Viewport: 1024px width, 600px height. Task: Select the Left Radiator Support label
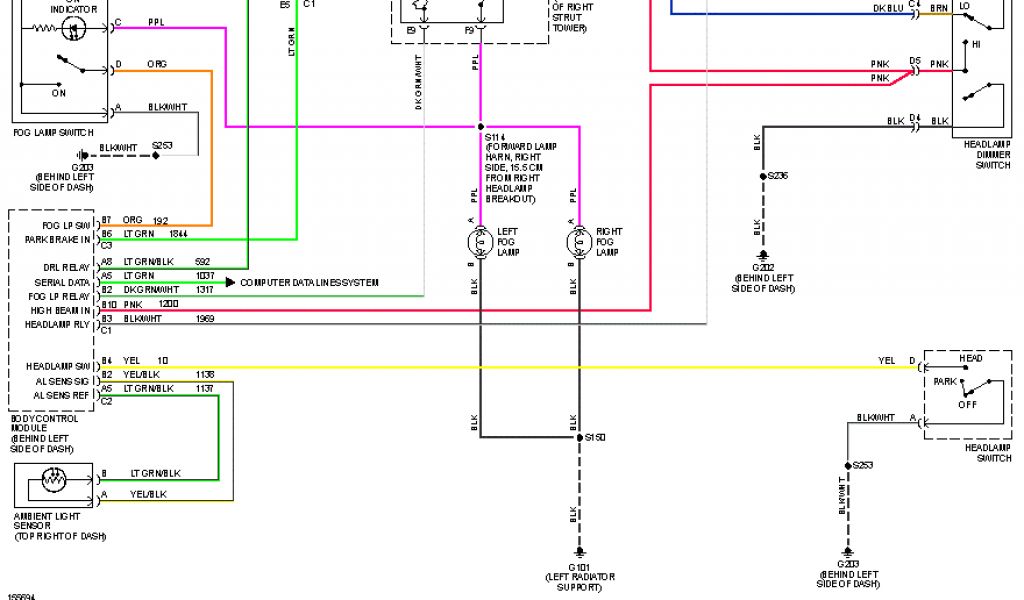(579, 582)
